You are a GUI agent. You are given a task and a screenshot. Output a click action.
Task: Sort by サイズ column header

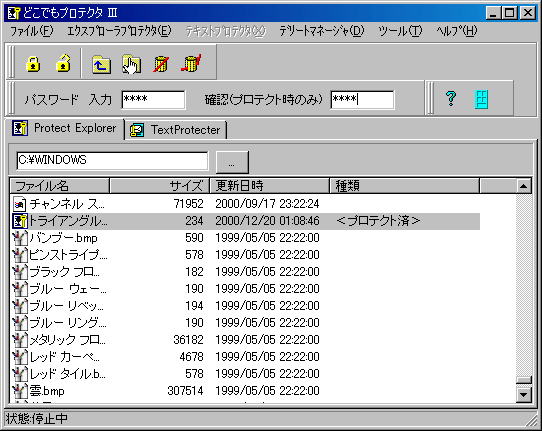point(160,186)
